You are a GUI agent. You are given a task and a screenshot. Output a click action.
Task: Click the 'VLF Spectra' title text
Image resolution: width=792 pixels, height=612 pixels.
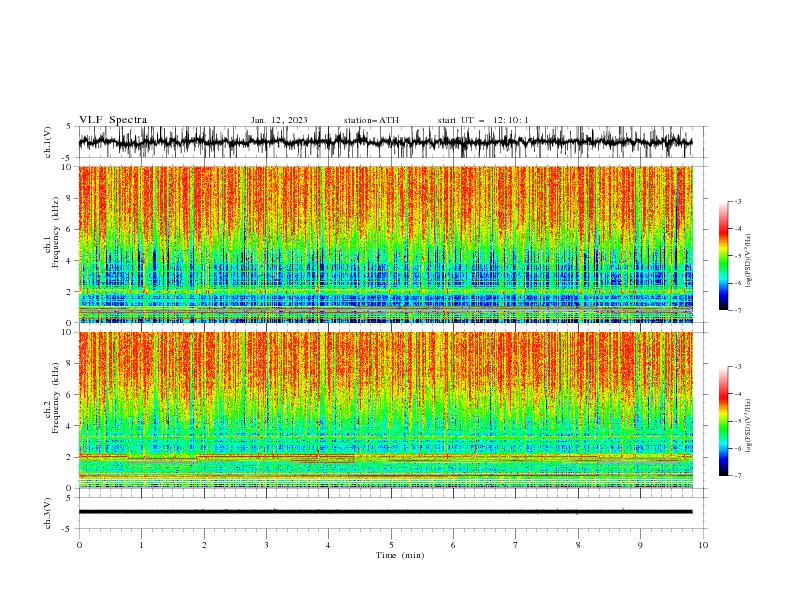coord(113,120)
